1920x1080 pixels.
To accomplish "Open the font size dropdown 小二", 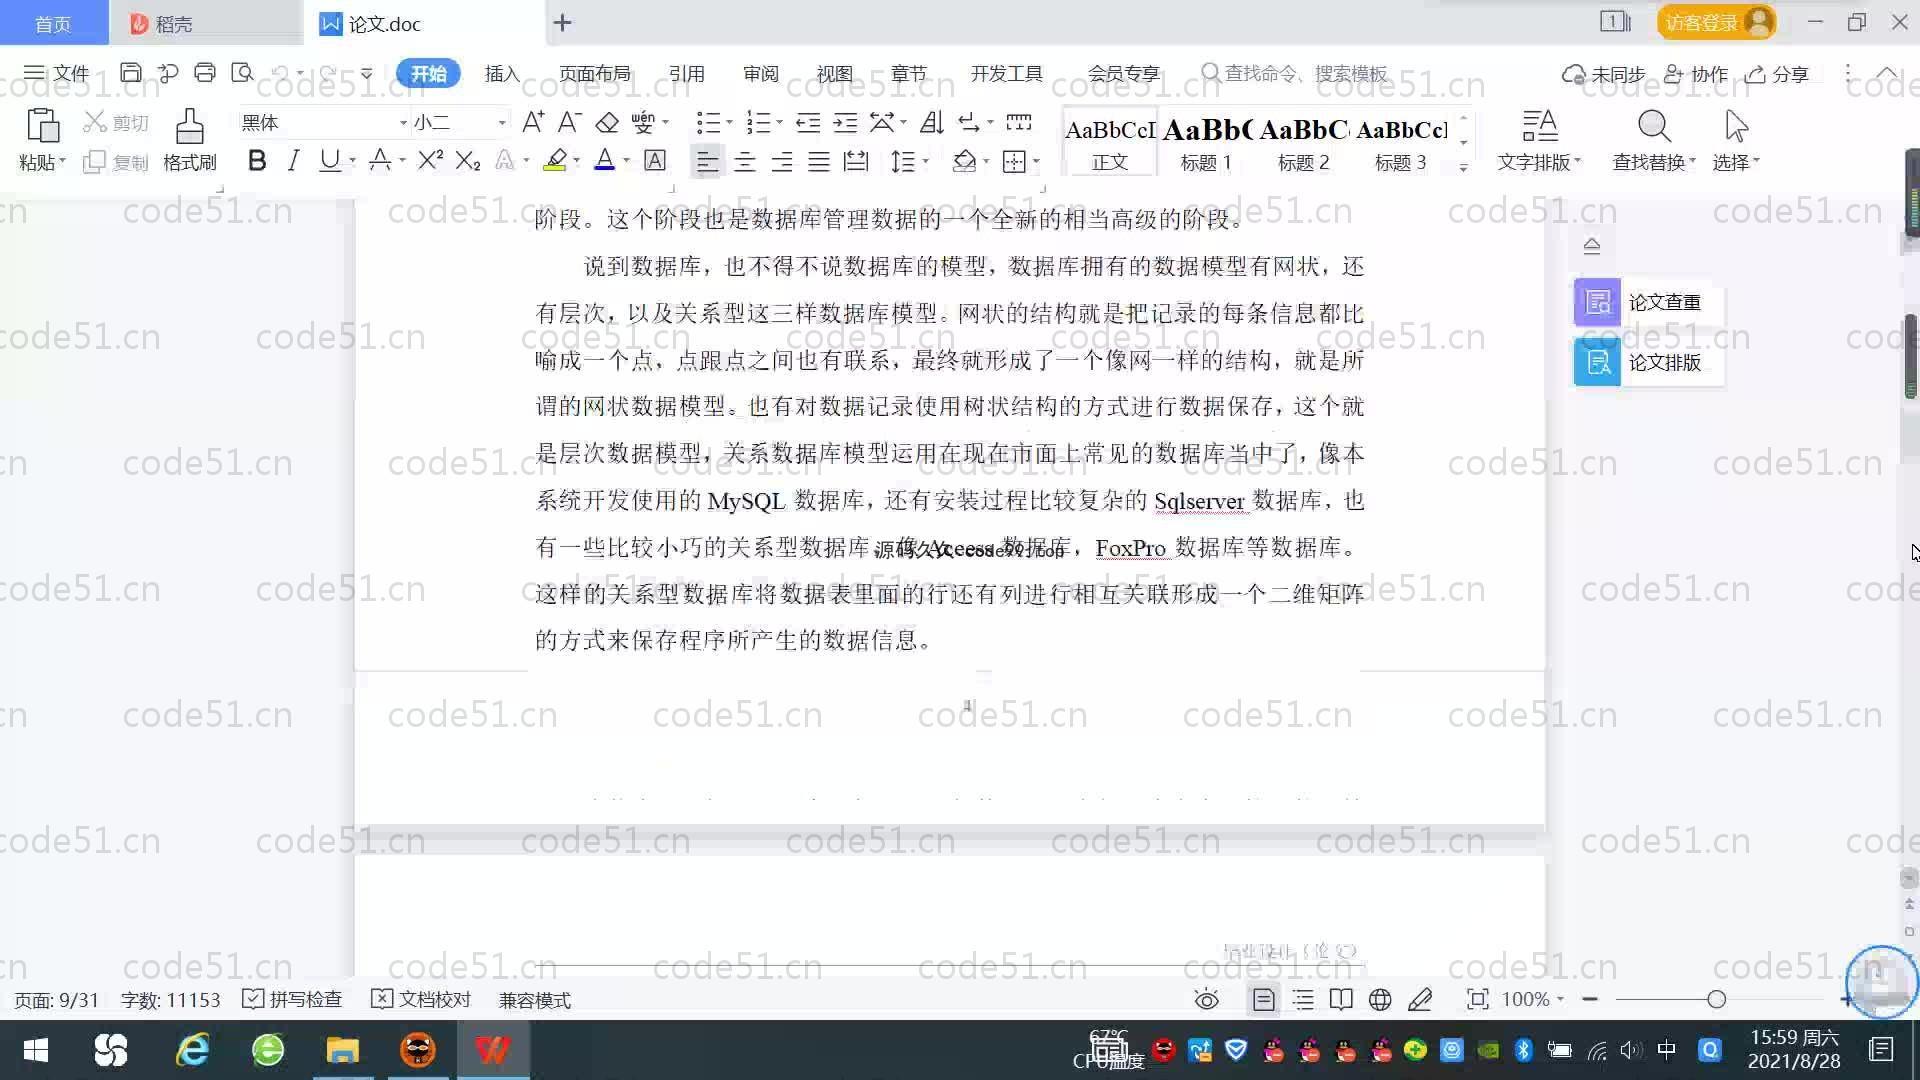I will pyautogui.click(x=502, y=123).
